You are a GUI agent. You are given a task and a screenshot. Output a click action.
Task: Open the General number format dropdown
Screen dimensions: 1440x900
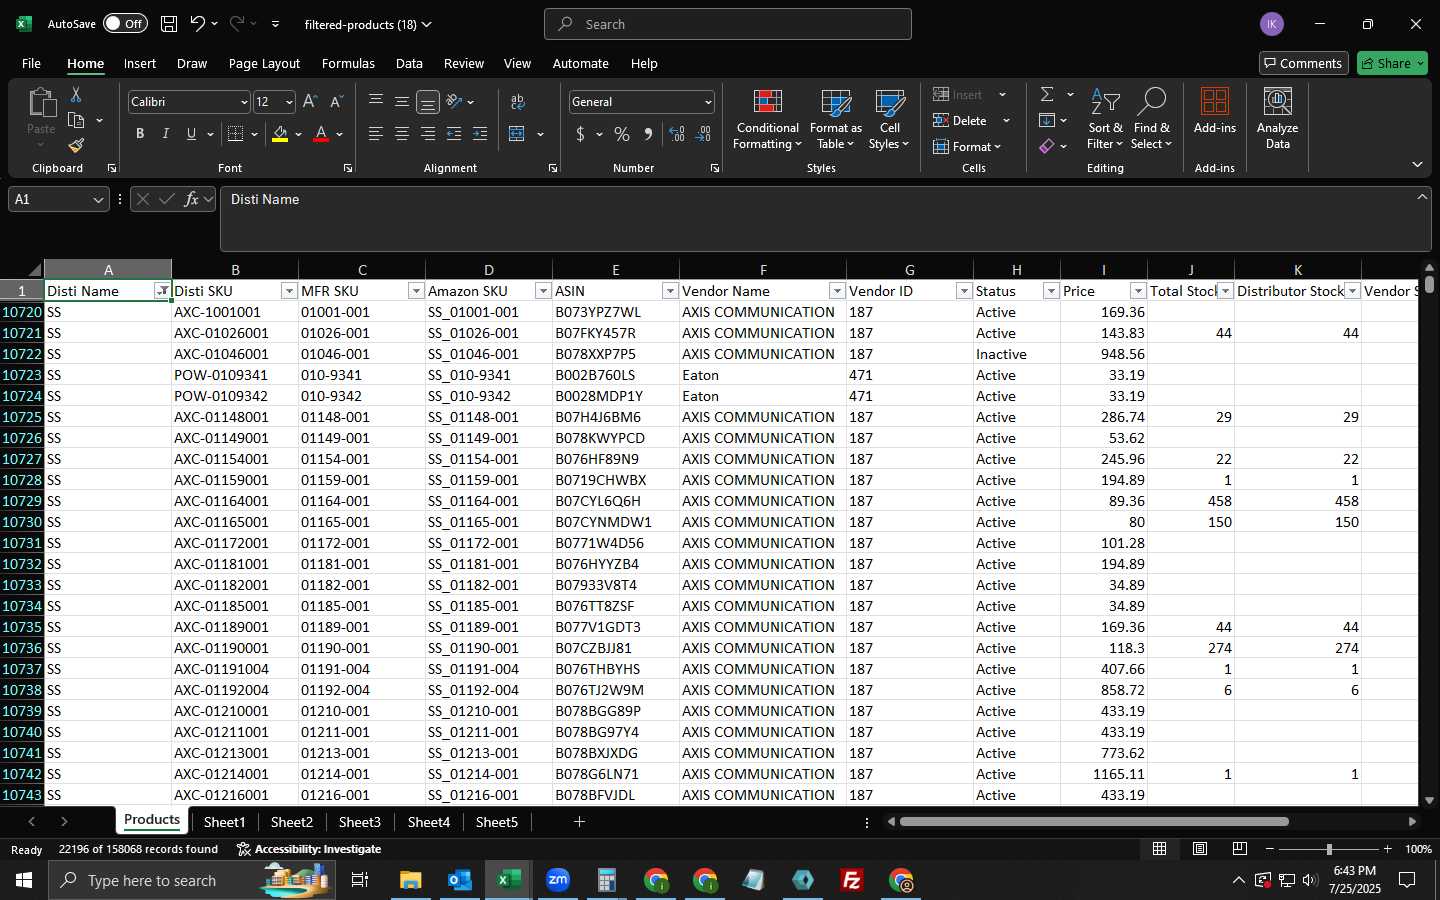point(708,102)
